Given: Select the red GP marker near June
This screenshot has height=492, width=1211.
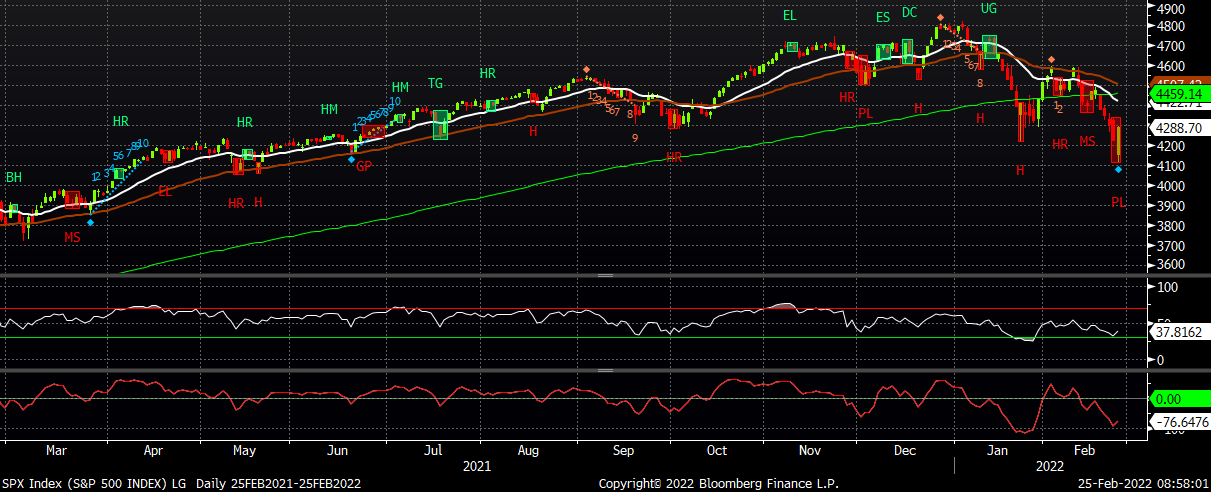Looking at the screenshot, I should point(364,166).
